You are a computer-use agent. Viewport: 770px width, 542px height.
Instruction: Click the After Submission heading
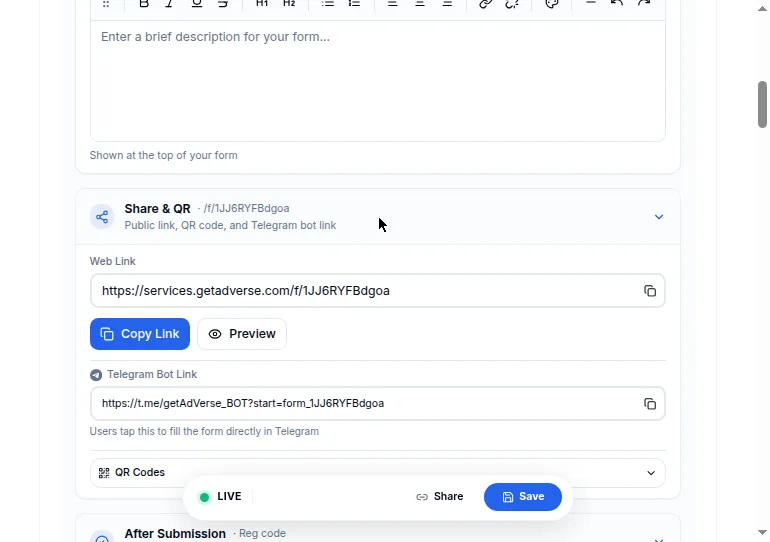click(175, 534)
